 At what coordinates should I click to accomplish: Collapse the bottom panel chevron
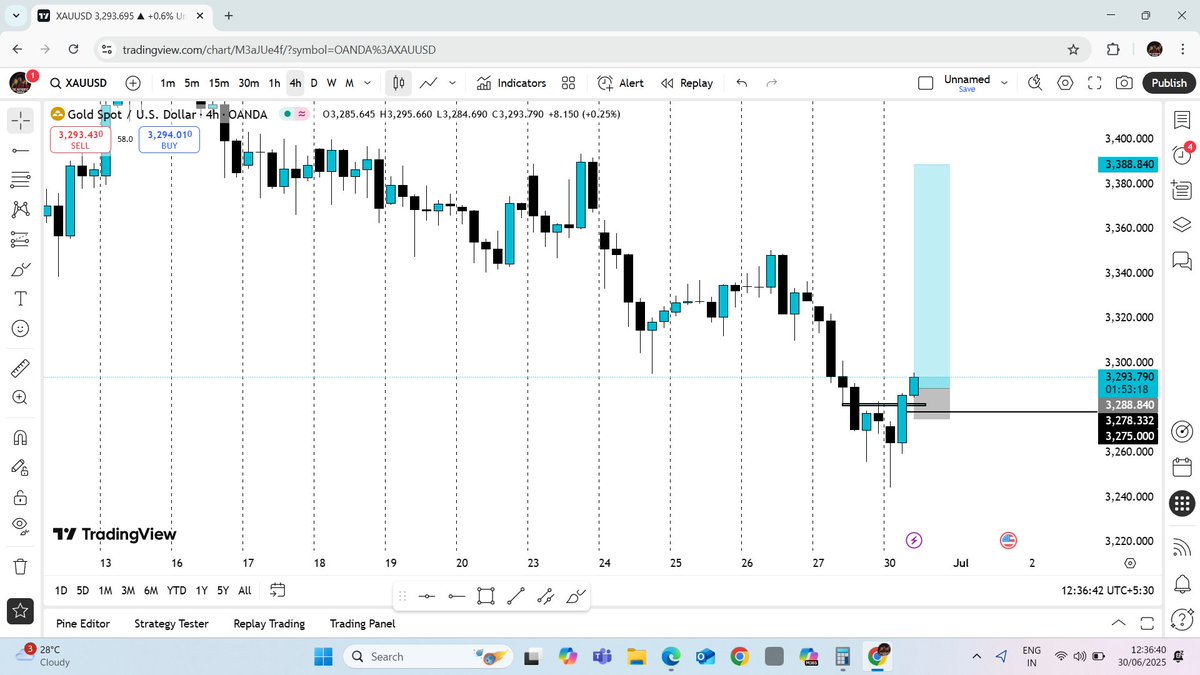tap(1118, 623)
